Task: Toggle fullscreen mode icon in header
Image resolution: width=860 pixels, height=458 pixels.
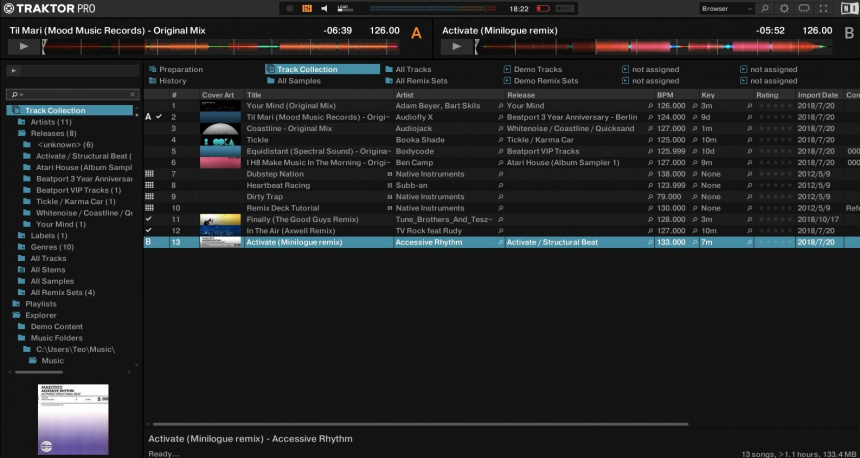Action: [824, 8]
